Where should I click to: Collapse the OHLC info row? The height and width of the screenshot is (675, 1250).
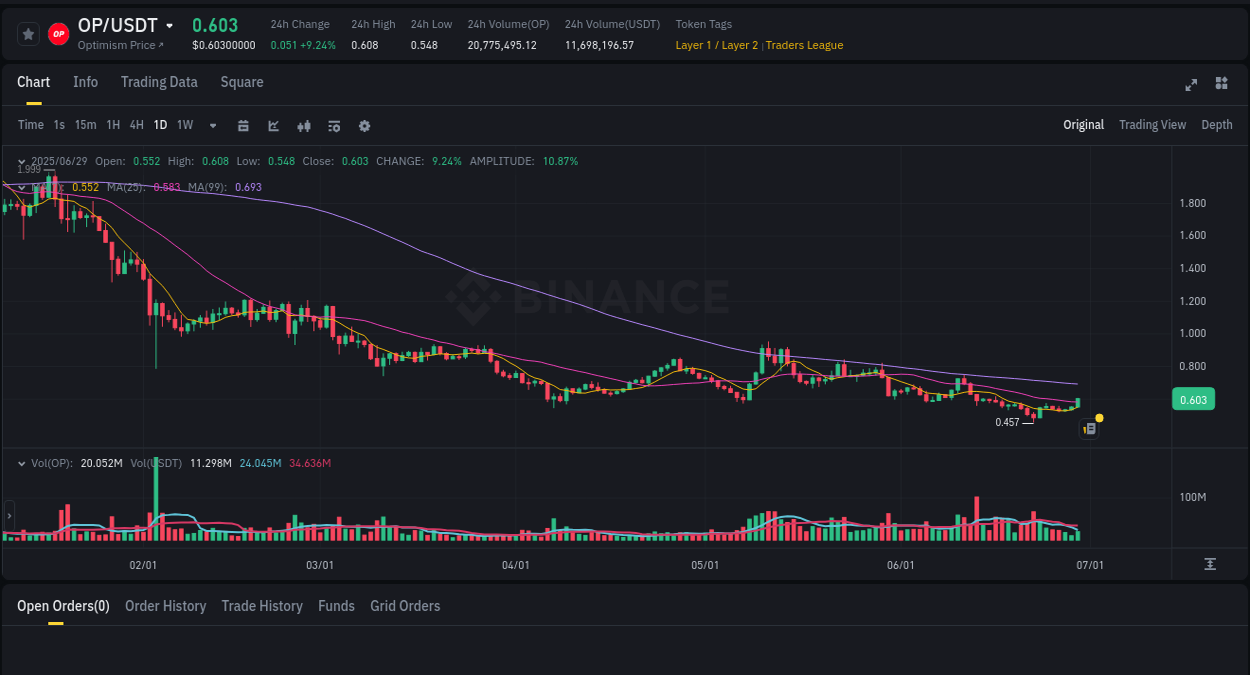click(21, 160)
